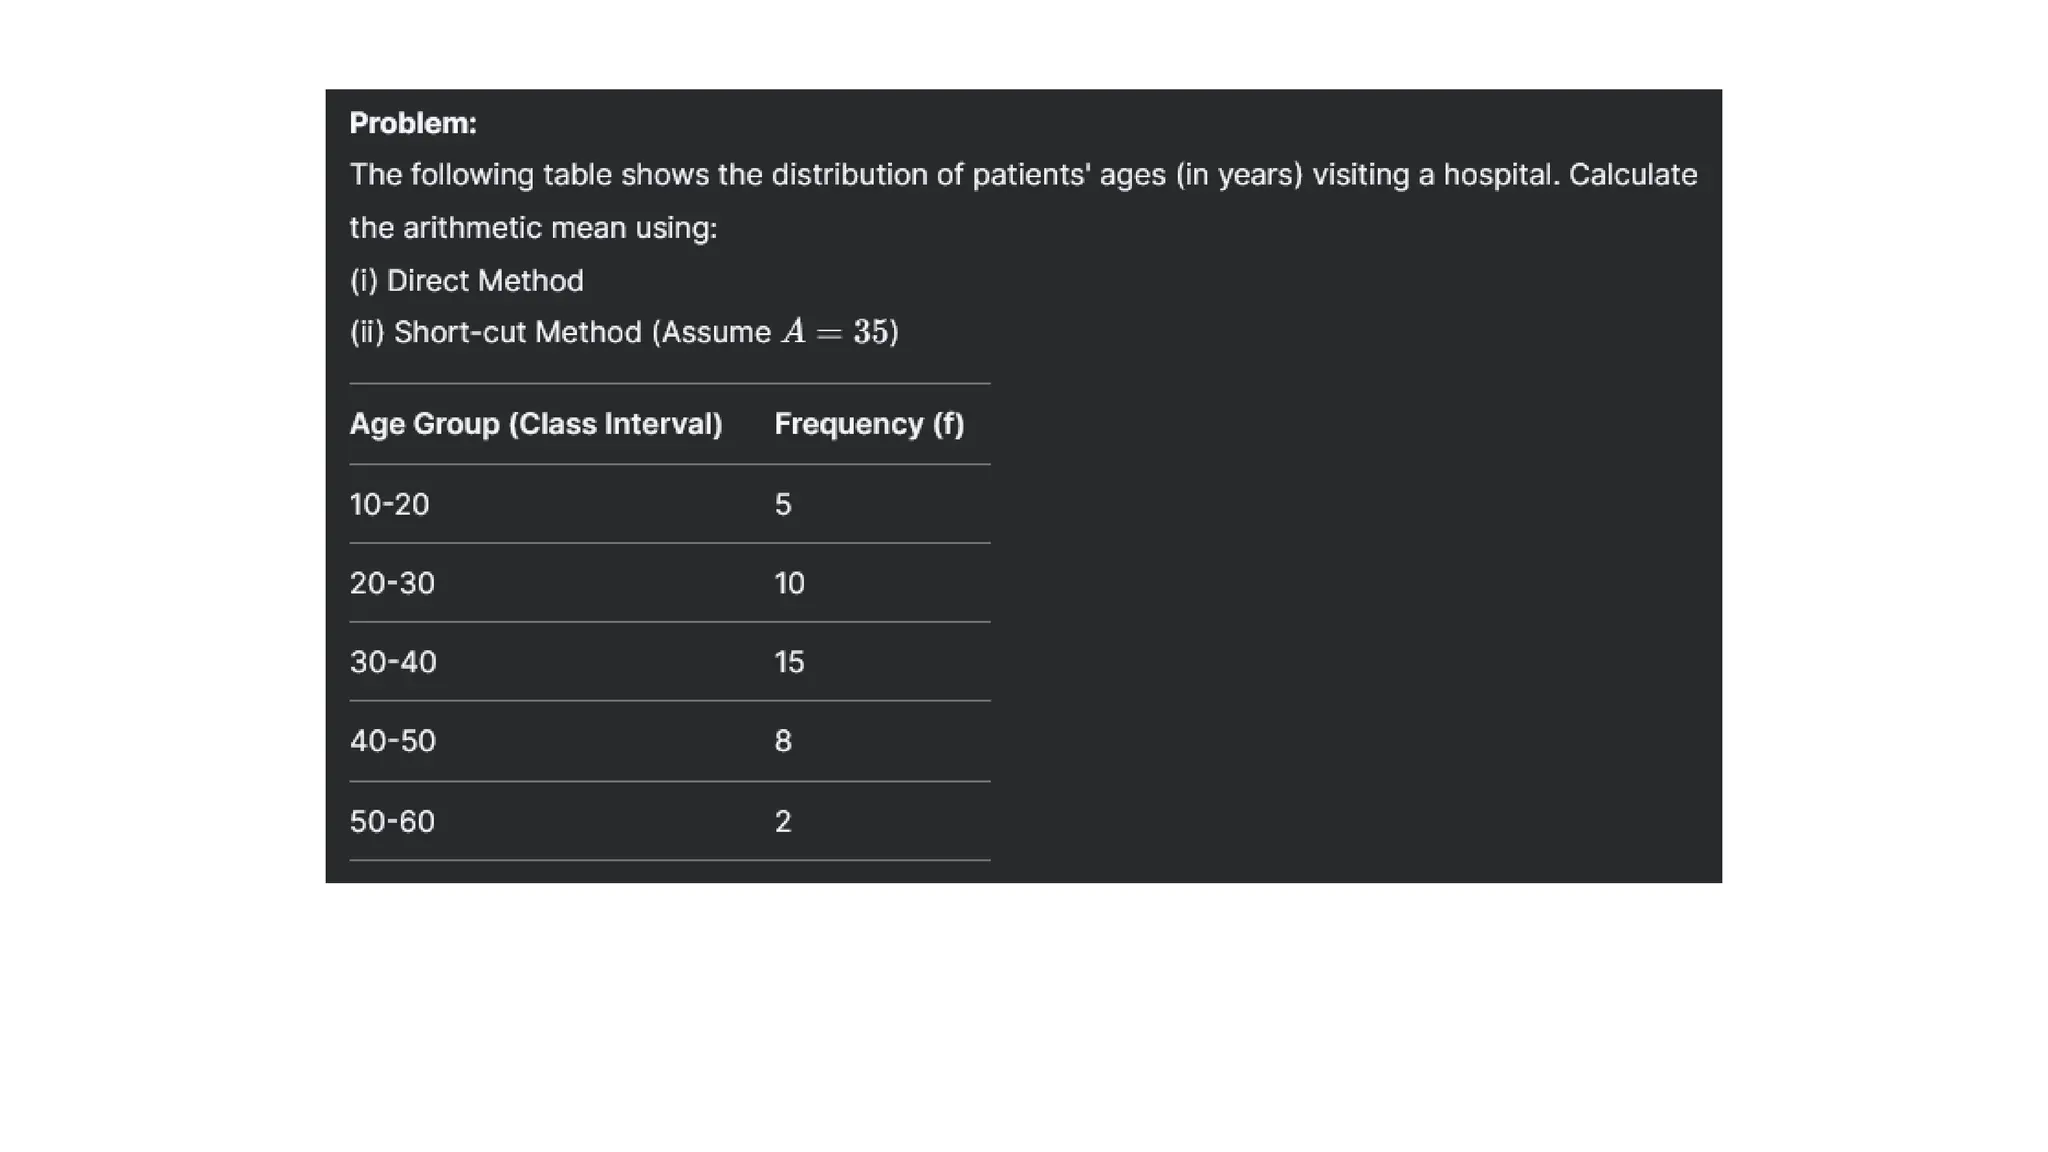Select the "A = 35" formula
Viewport: 2048px width, 1152px height.
pyautogui.click(x=838, y=332)
